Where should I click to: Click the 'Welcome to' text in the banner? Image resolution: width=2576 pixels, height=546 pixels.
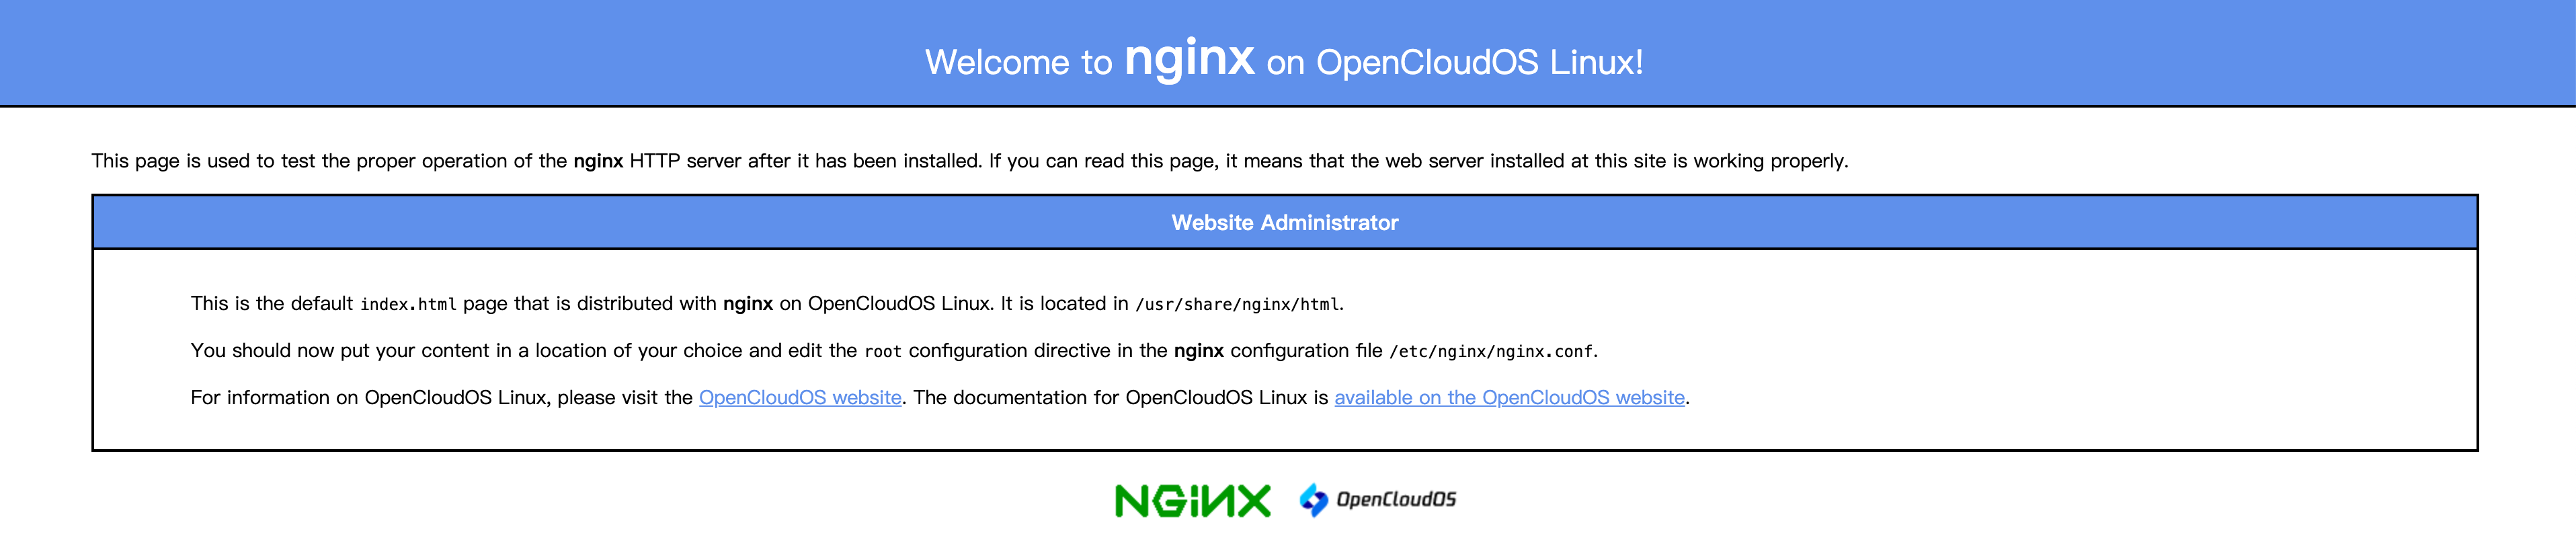coord(1018,62)
